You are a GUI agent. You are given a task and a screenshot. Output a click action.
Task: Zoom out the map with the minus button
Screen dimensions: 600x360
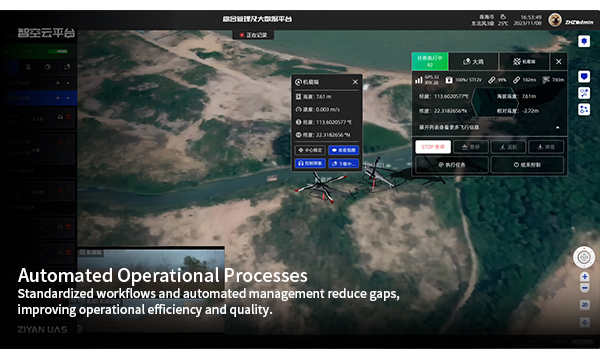click(584, 288)
